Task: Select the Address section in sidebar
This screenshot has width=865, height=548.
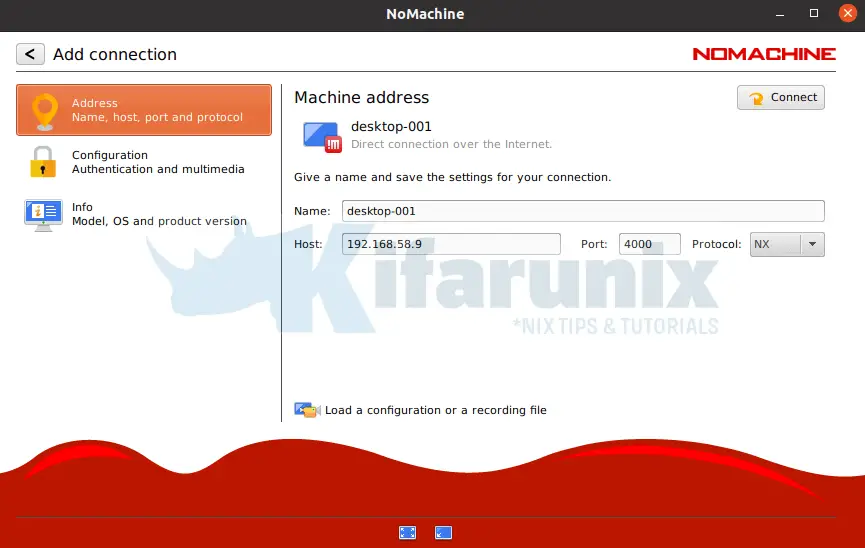Action: pos(144,110)
